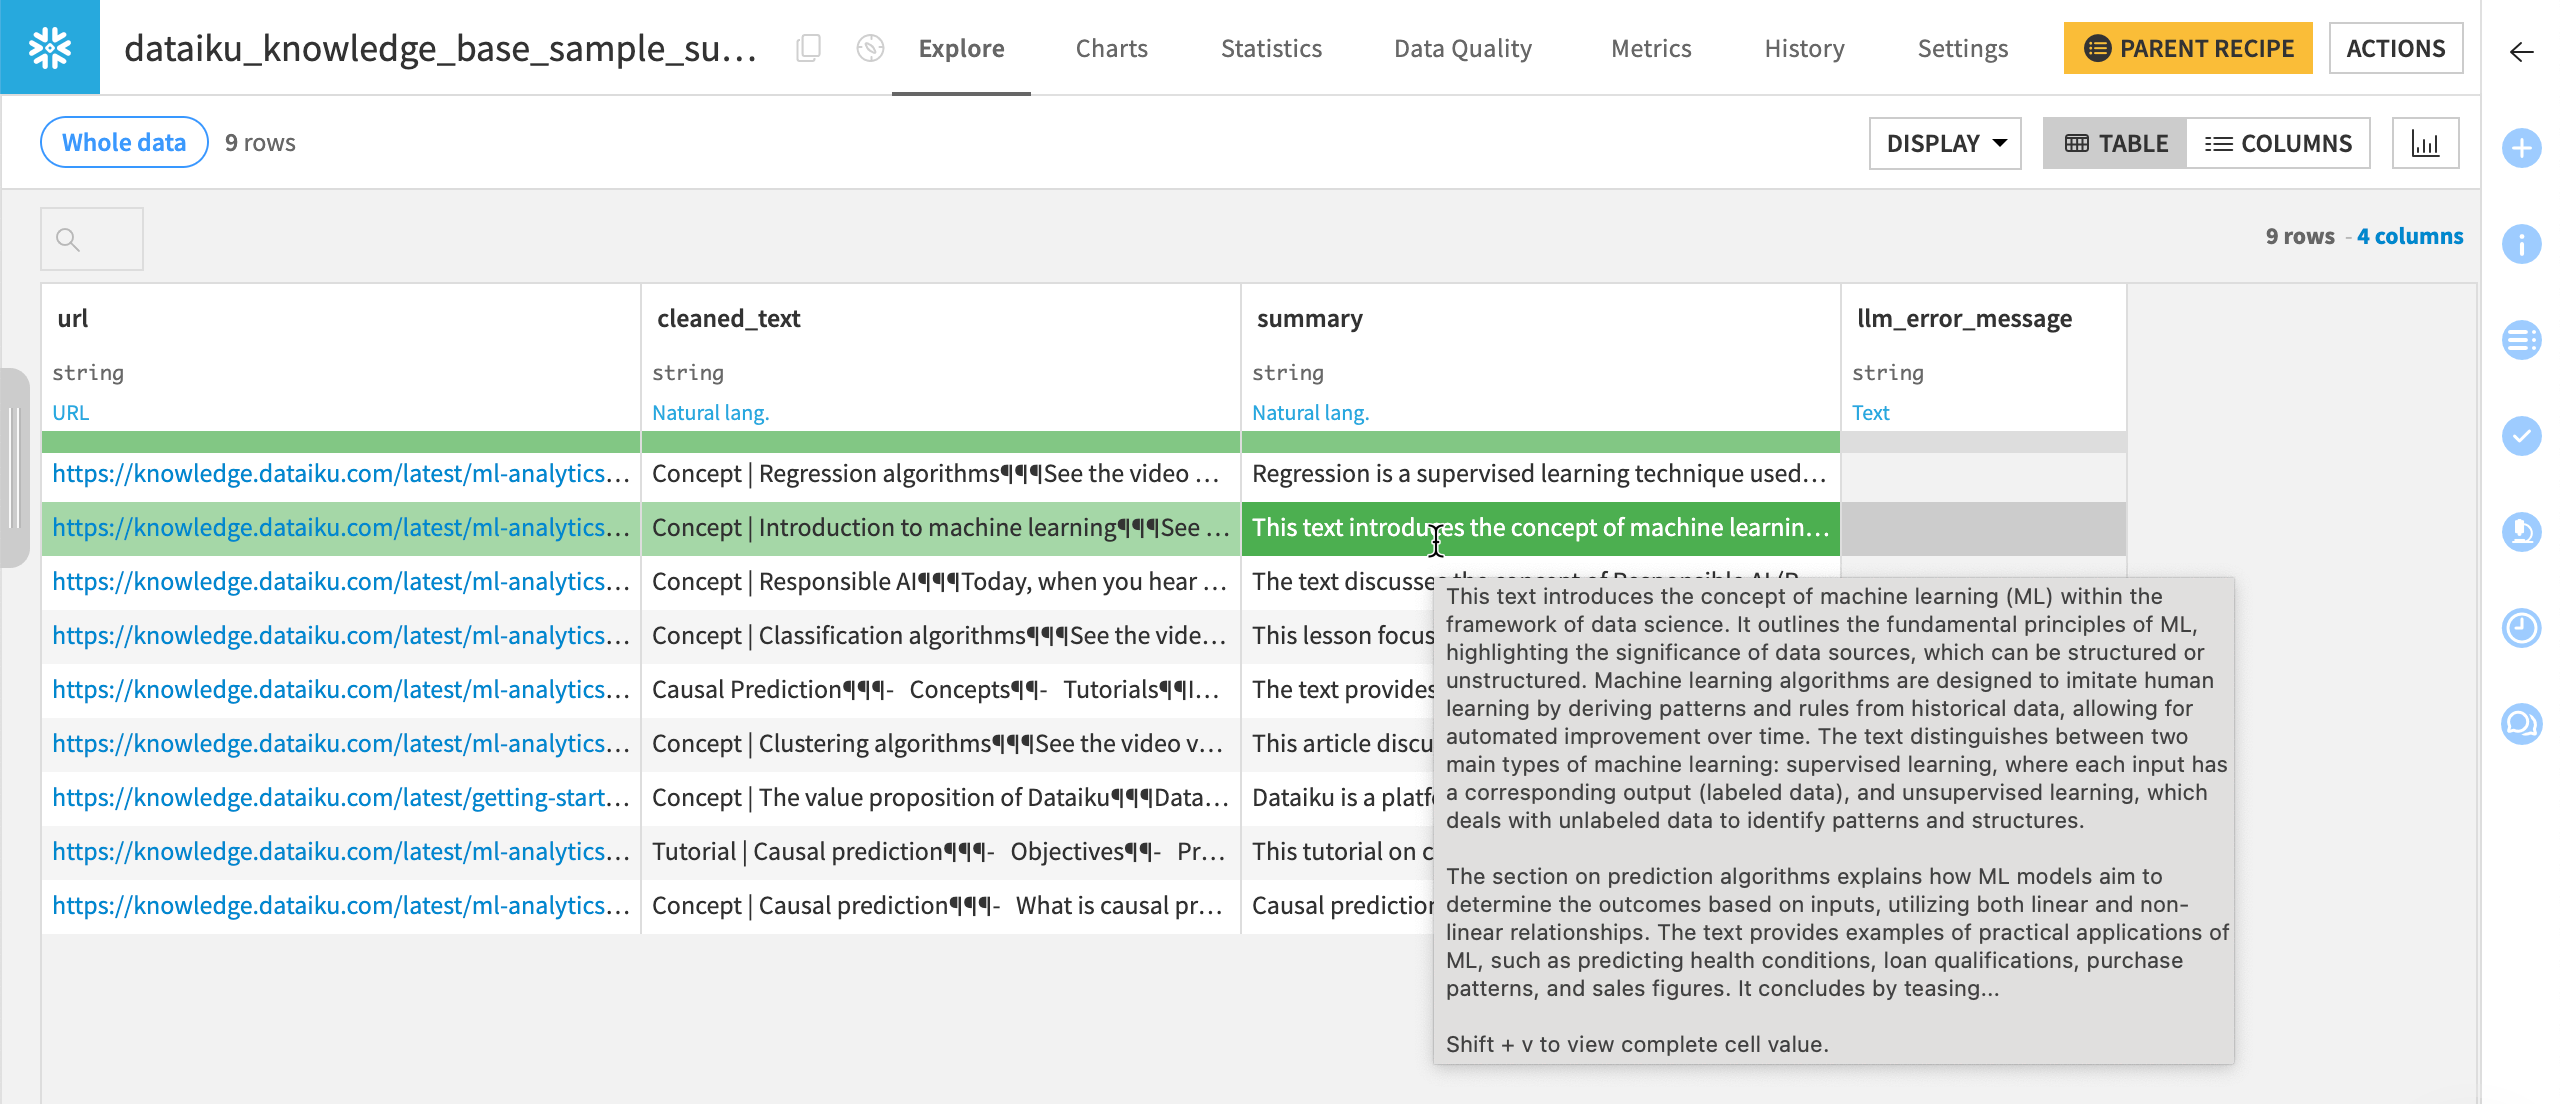Click the Dataiku snowflake logo icon
Image resolution: width=2560 pixels, height=1104 pixels.
pyautogui.click(x=47, y=47)
